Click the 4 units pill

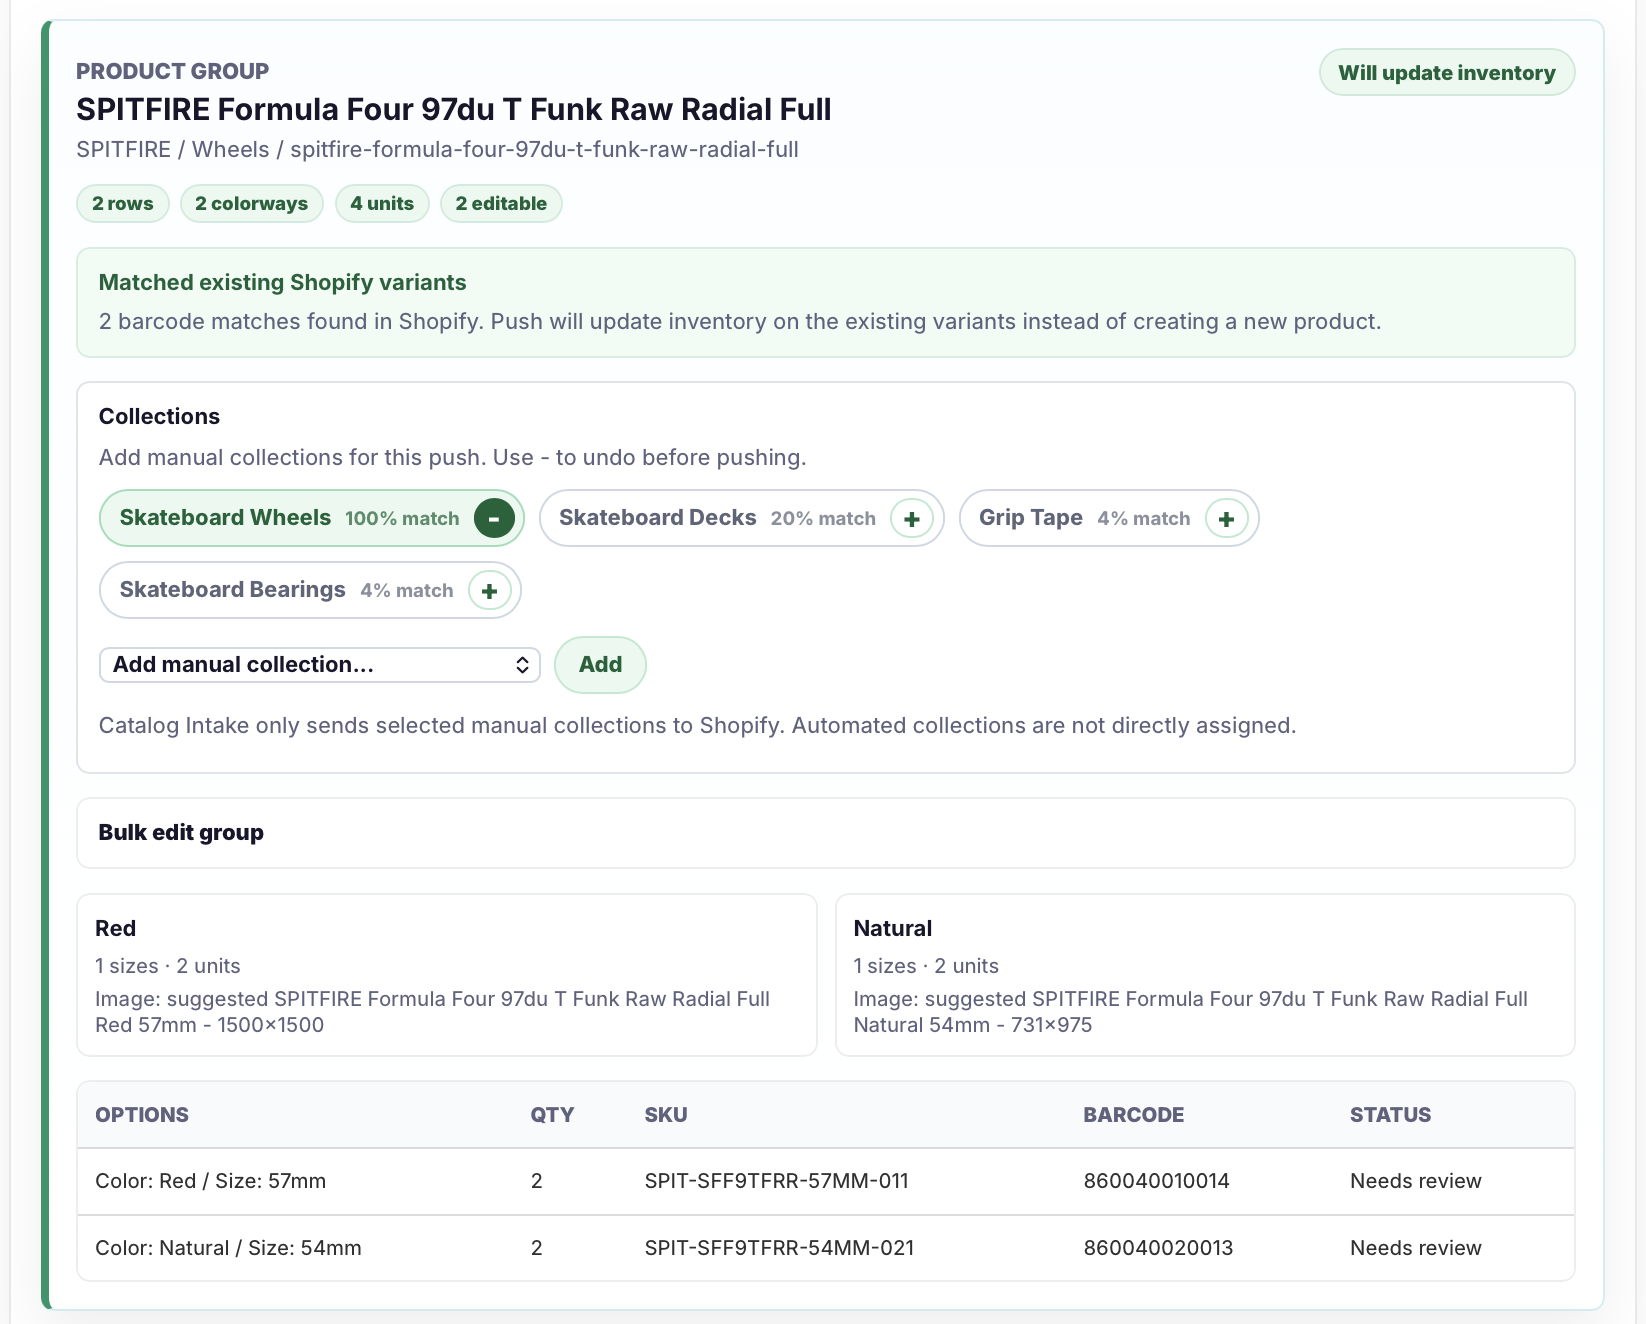[382, 204]
